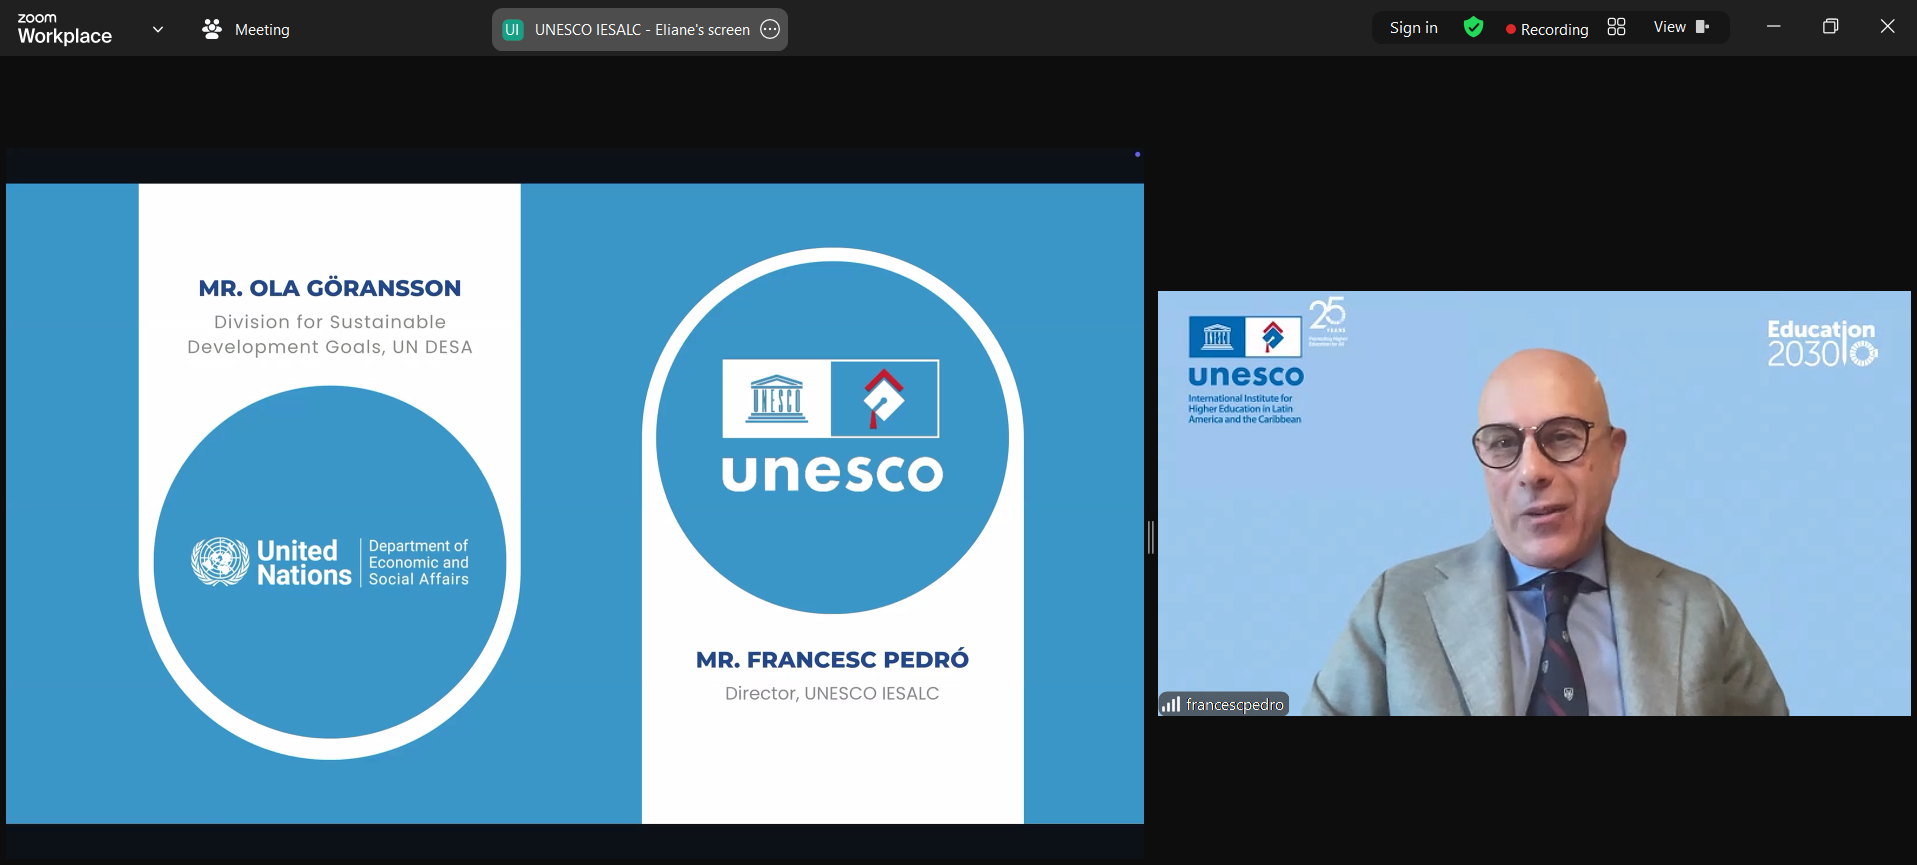Click the United Nations emblem logo
The image size is (1917, 865).
coord(220,561)
